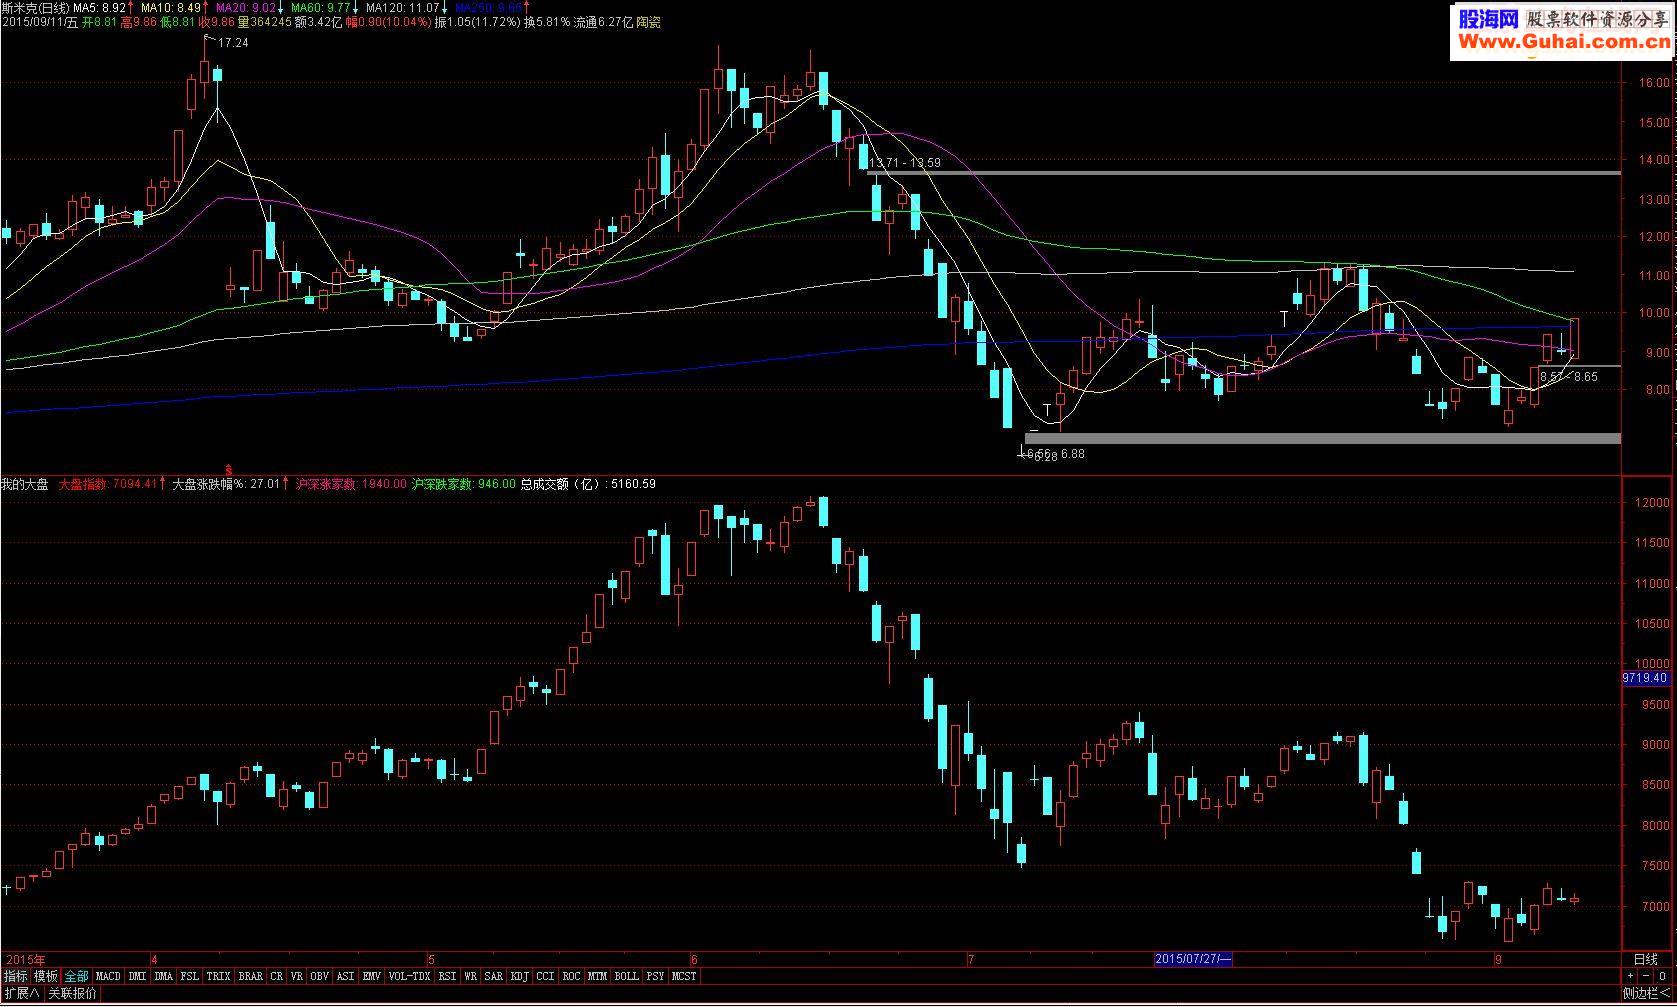Open the 模板 template tab
This screenshot has width=1677, height=1007.
click(46, 976)
